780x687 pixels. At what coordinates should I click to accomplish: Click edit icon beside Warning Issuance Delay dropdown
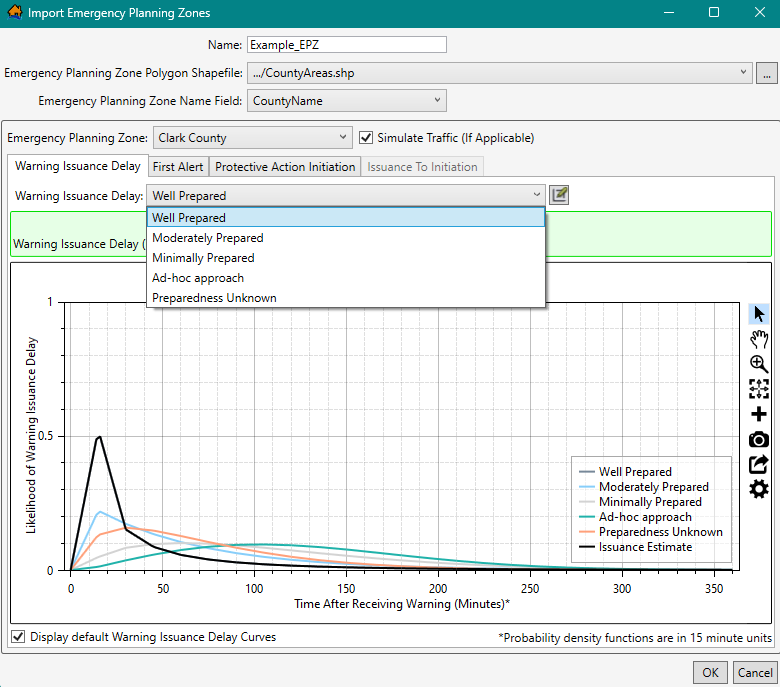[559, 195]
